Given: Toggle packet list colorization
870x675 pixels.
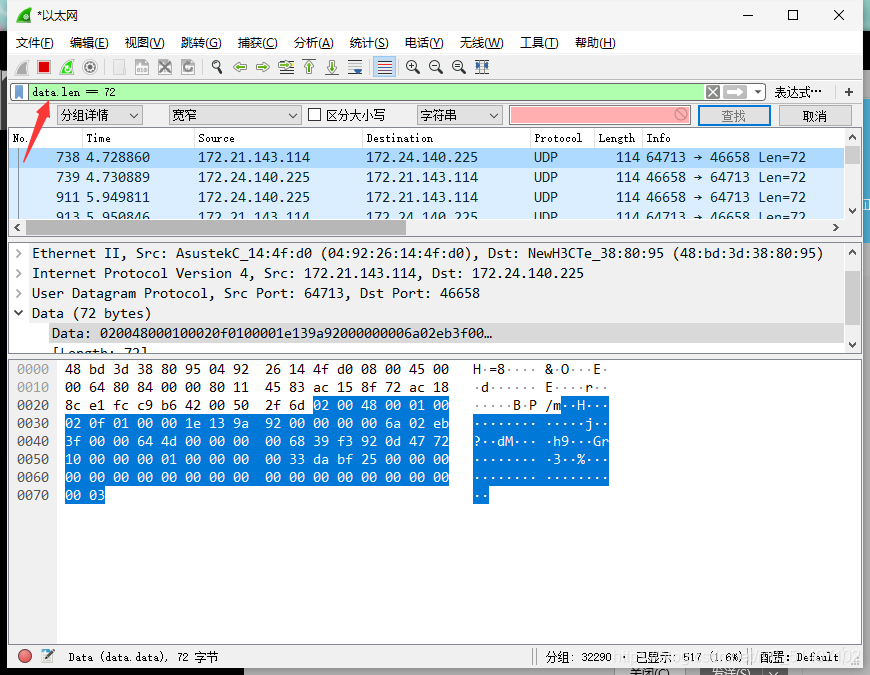Looking at the screenshot, I should coord(384,67).
